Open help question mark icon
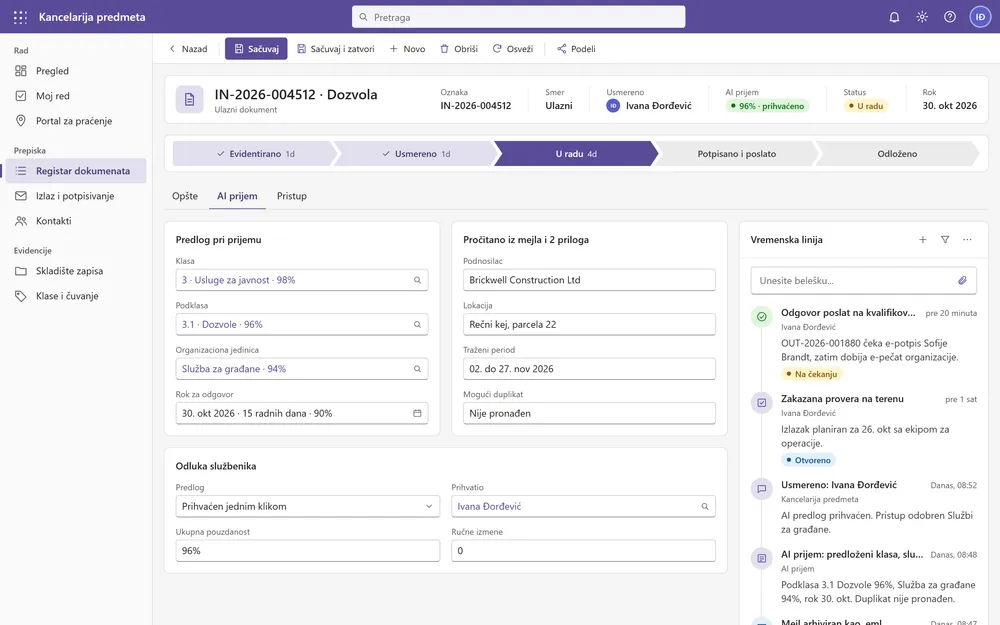1000x625 pixels. [x=950, y=17]
